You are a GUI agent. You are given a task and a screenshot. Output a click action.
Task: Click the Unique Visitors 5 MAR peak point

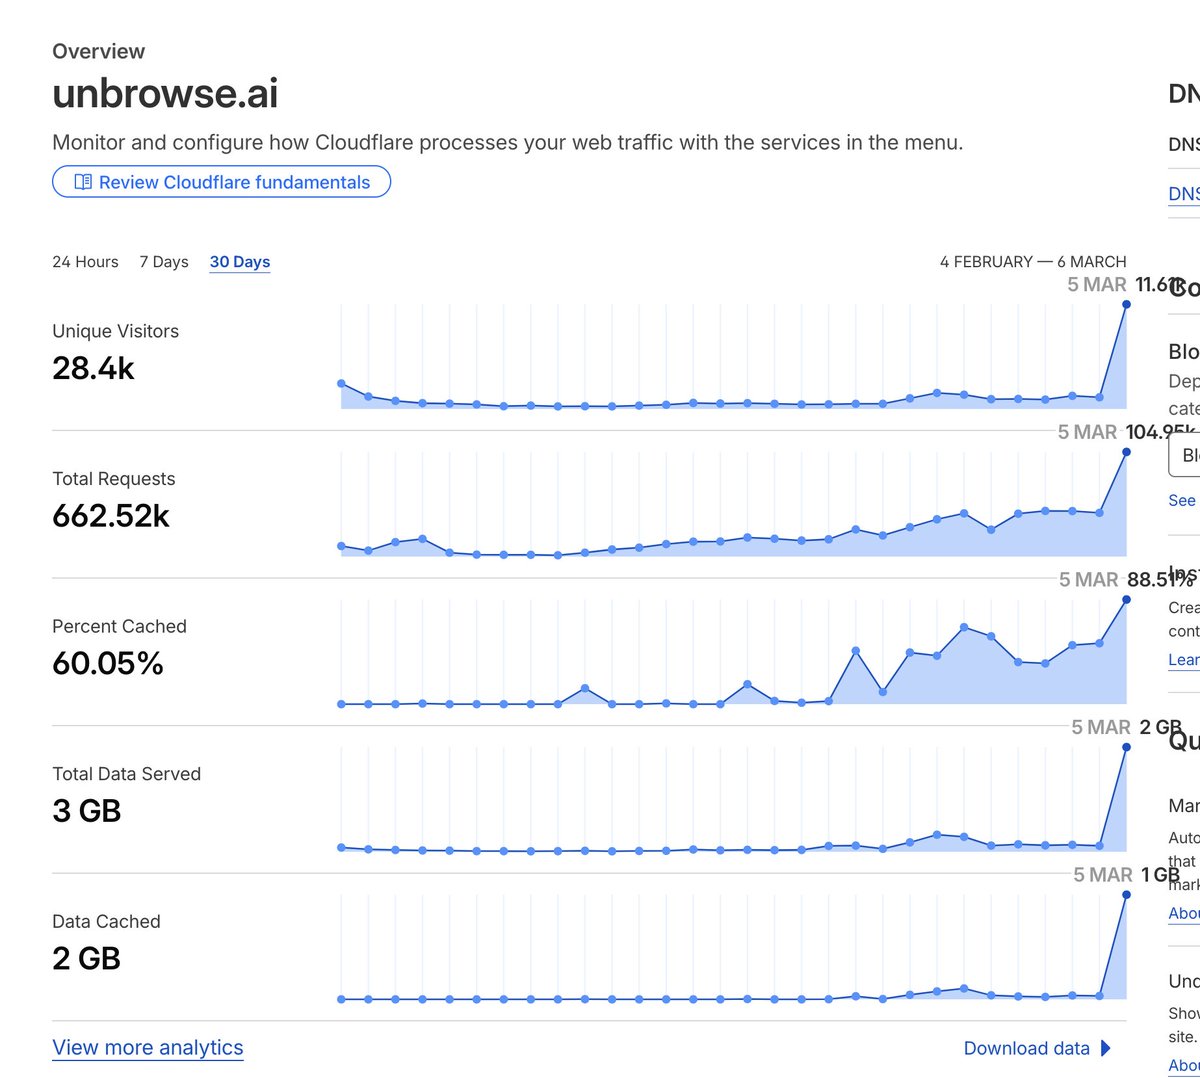tap(1126, 304)
